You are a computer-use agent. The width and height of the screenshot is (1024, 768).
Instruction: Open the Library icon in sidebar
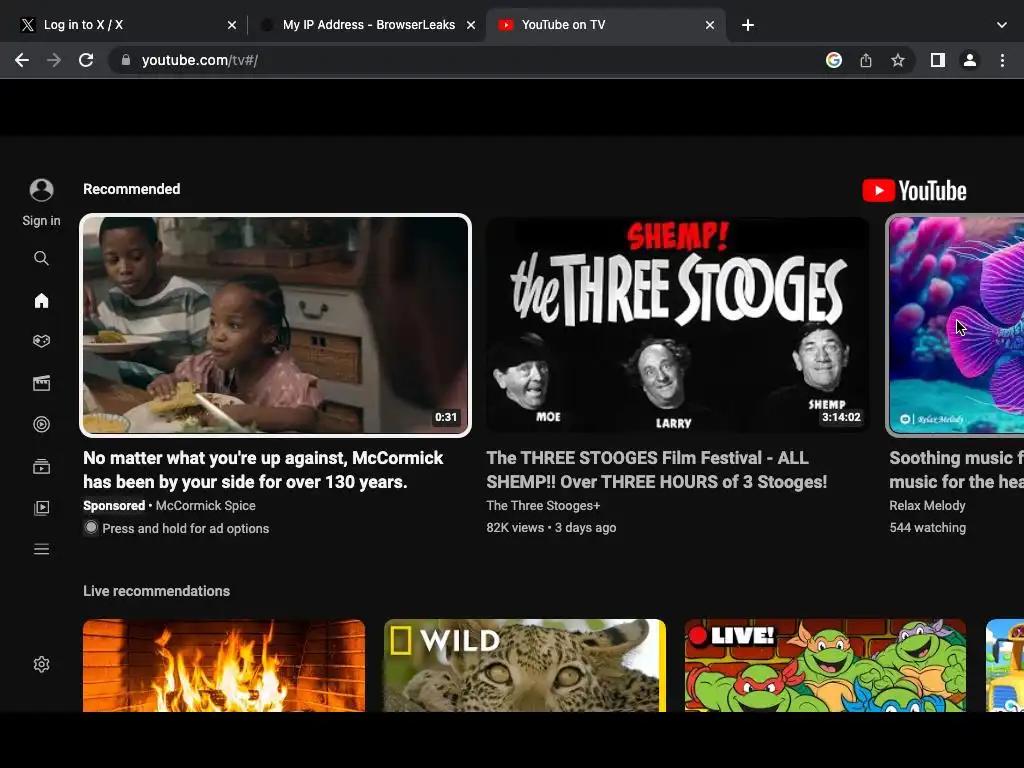41,507
